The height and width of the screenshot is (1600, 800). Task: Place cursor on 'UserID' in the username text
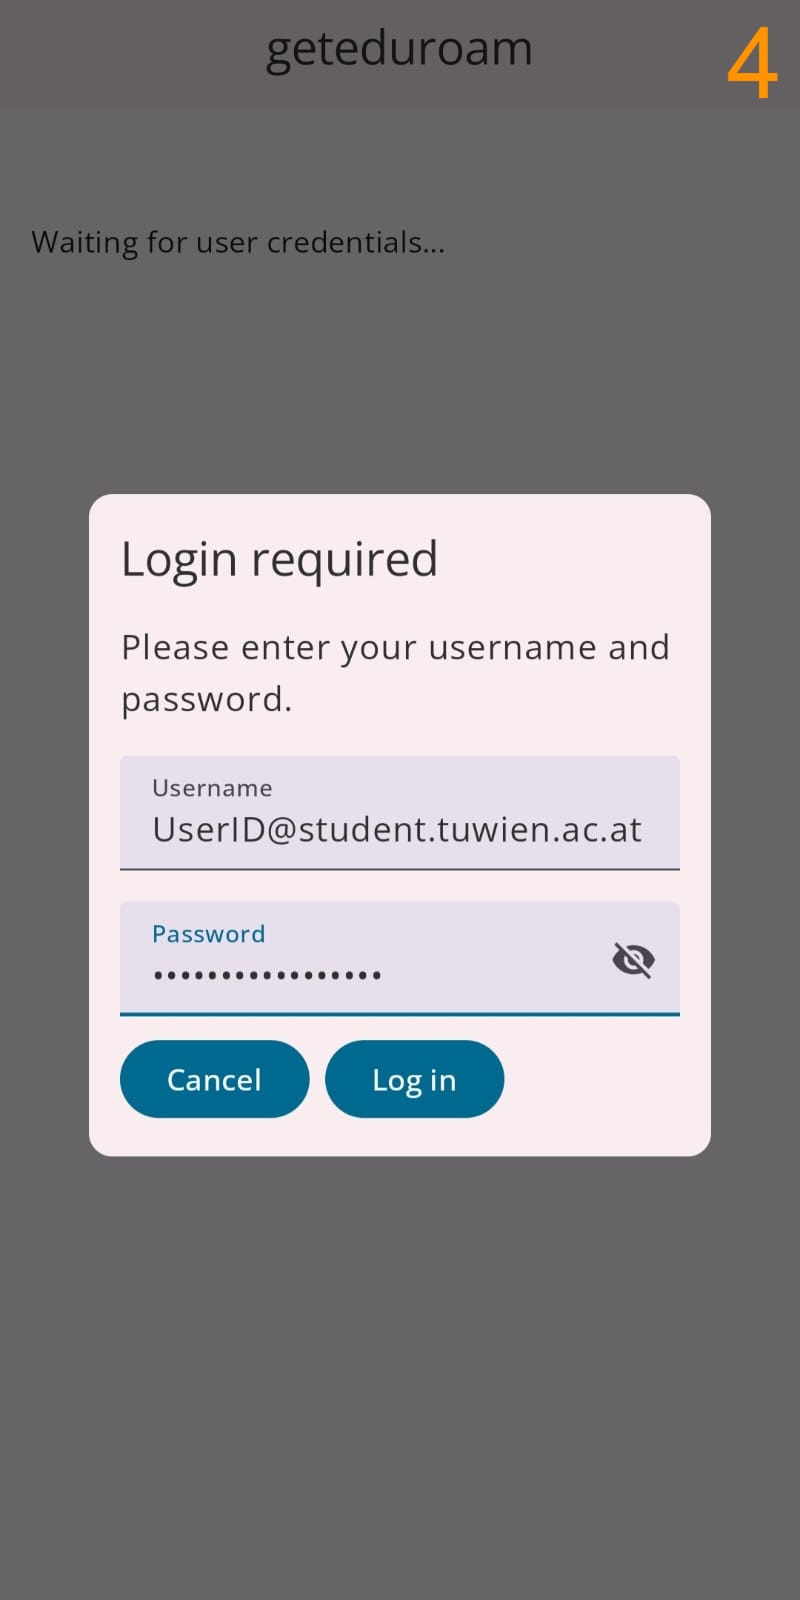209,830
